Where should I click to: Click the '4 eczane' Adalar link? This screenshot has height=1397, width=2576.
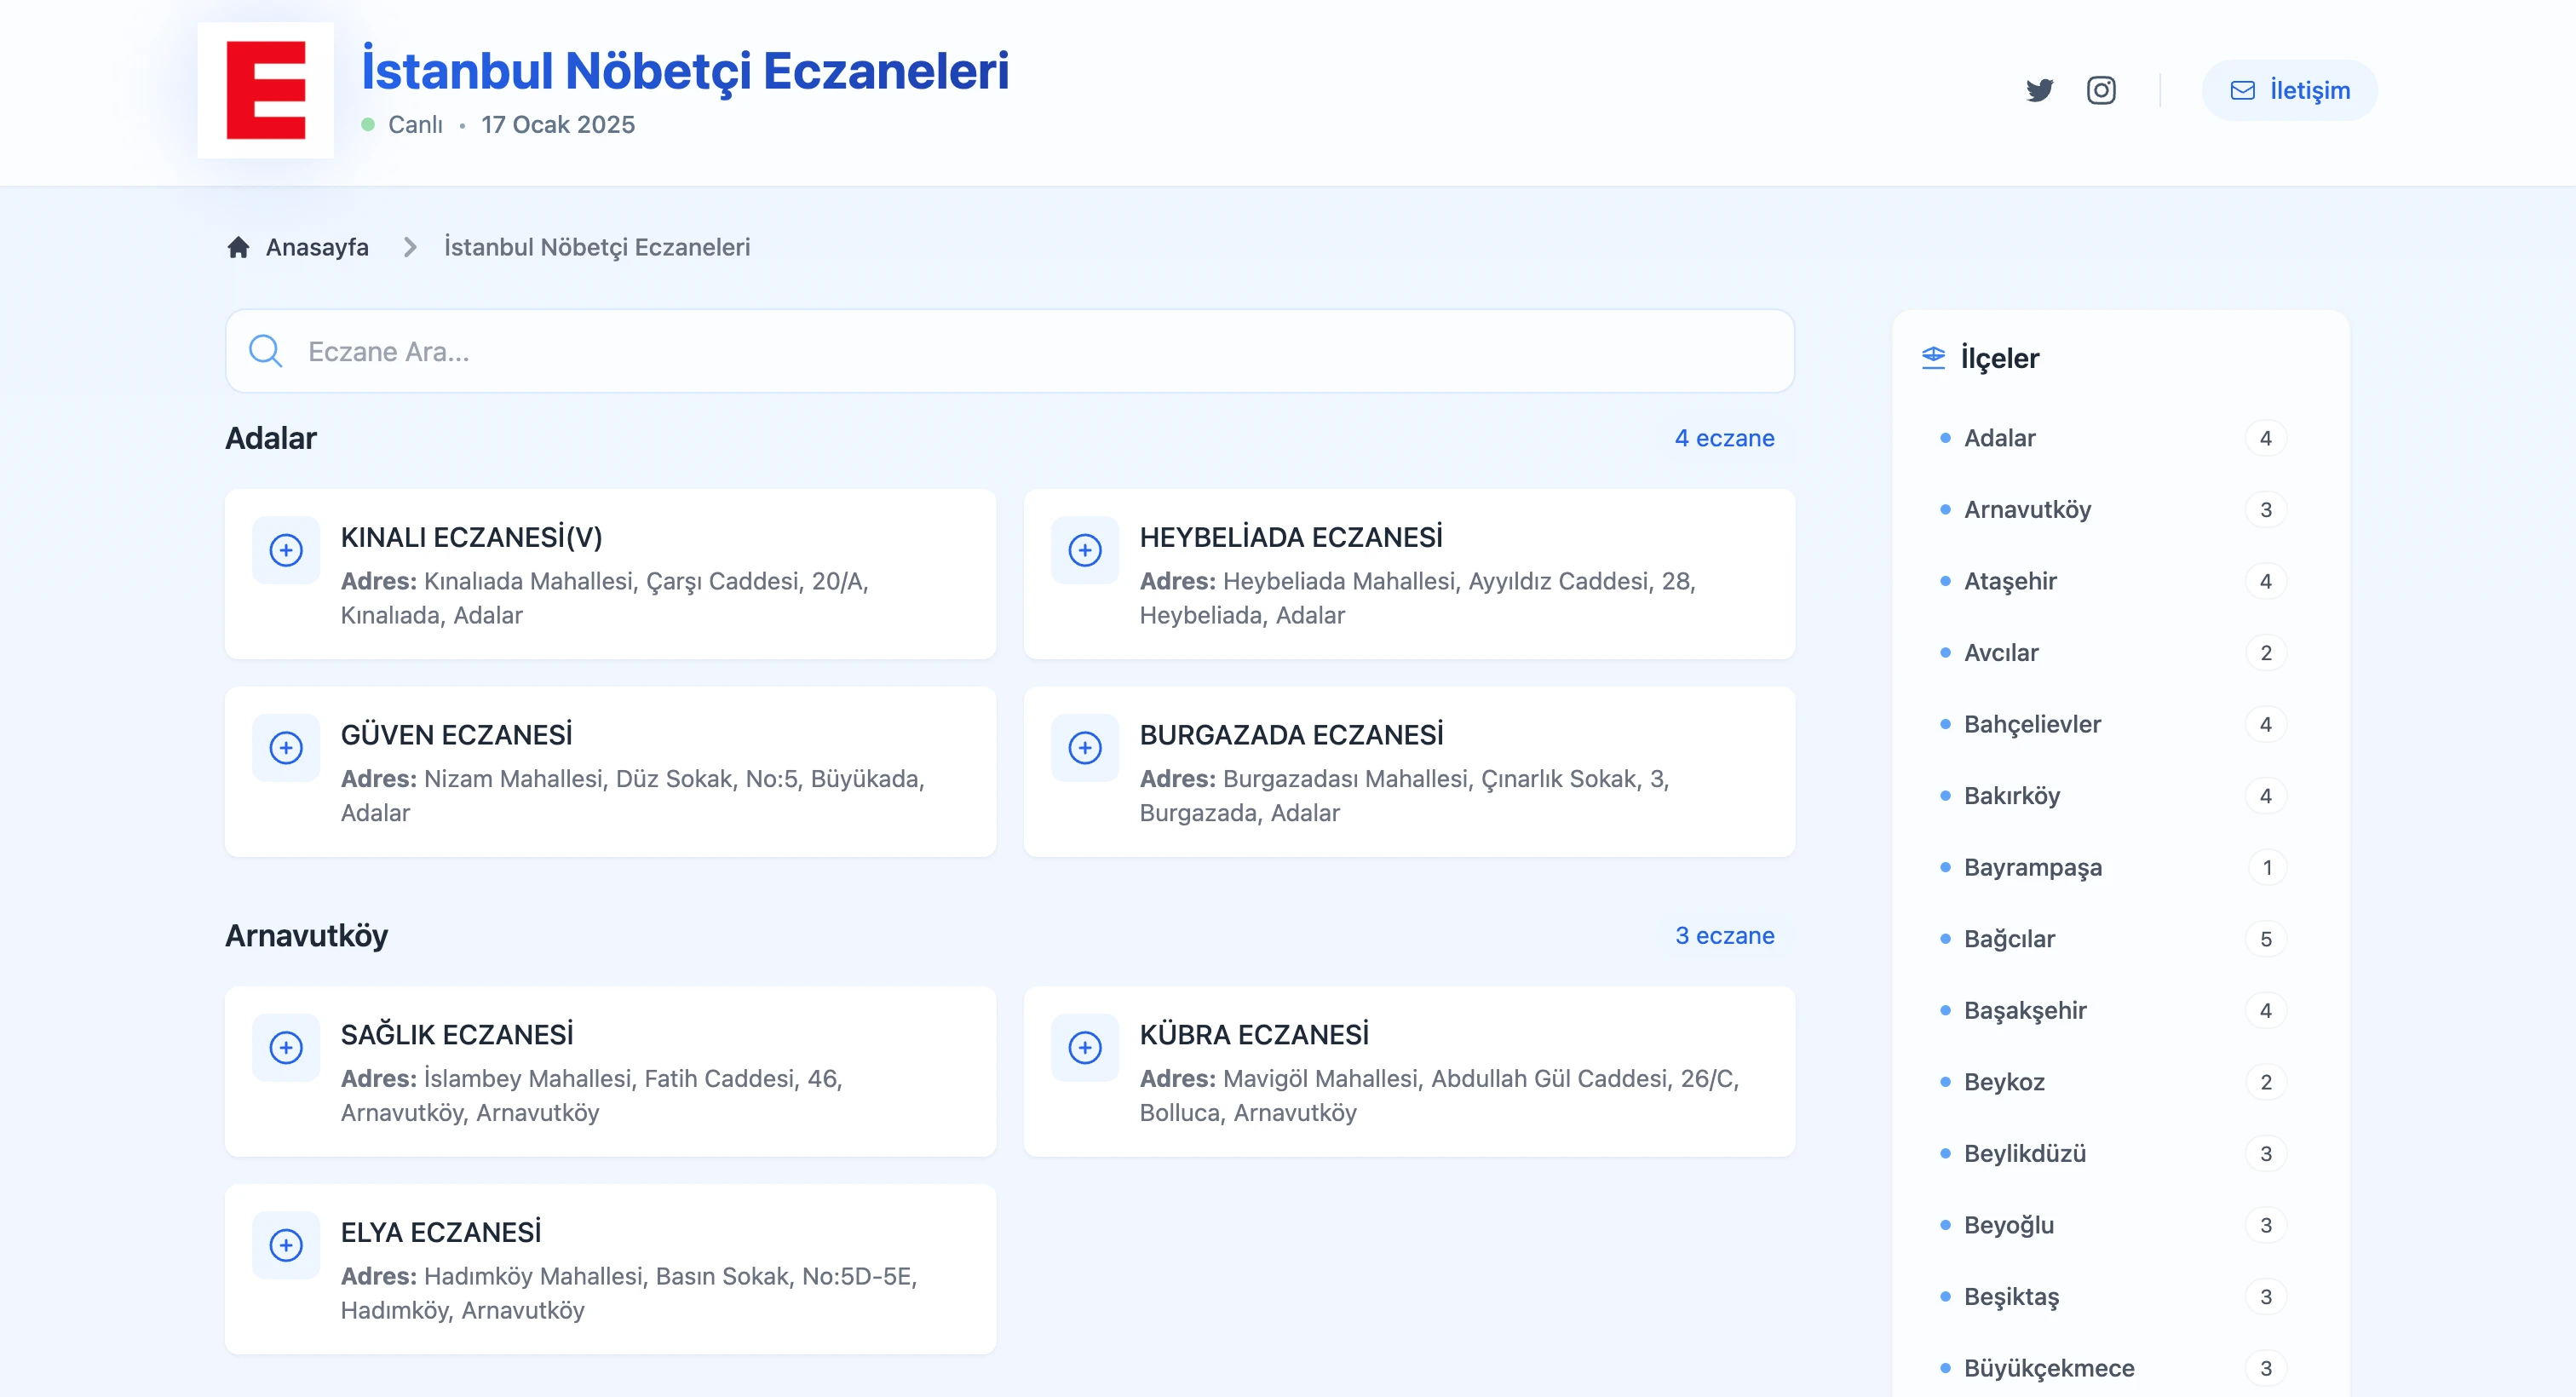coord(1724,438)
